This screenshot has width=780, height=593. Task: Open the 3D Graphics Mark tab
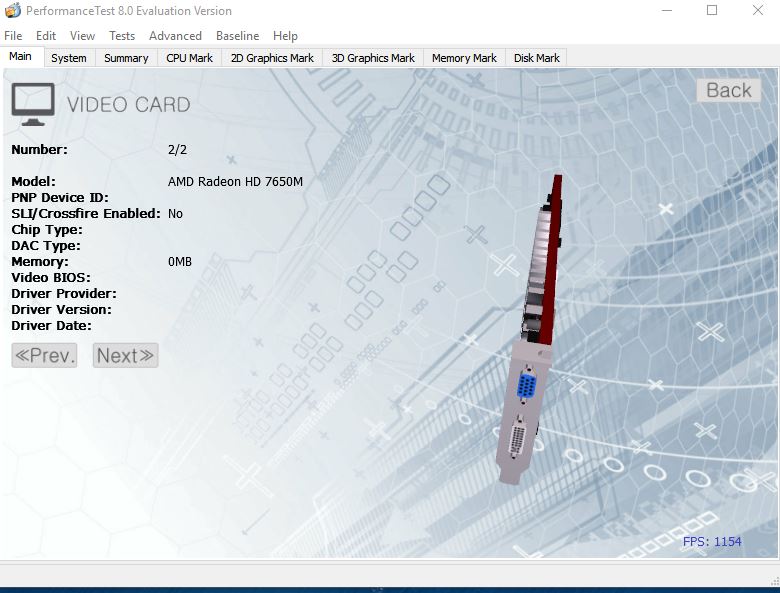coord(373,58)
